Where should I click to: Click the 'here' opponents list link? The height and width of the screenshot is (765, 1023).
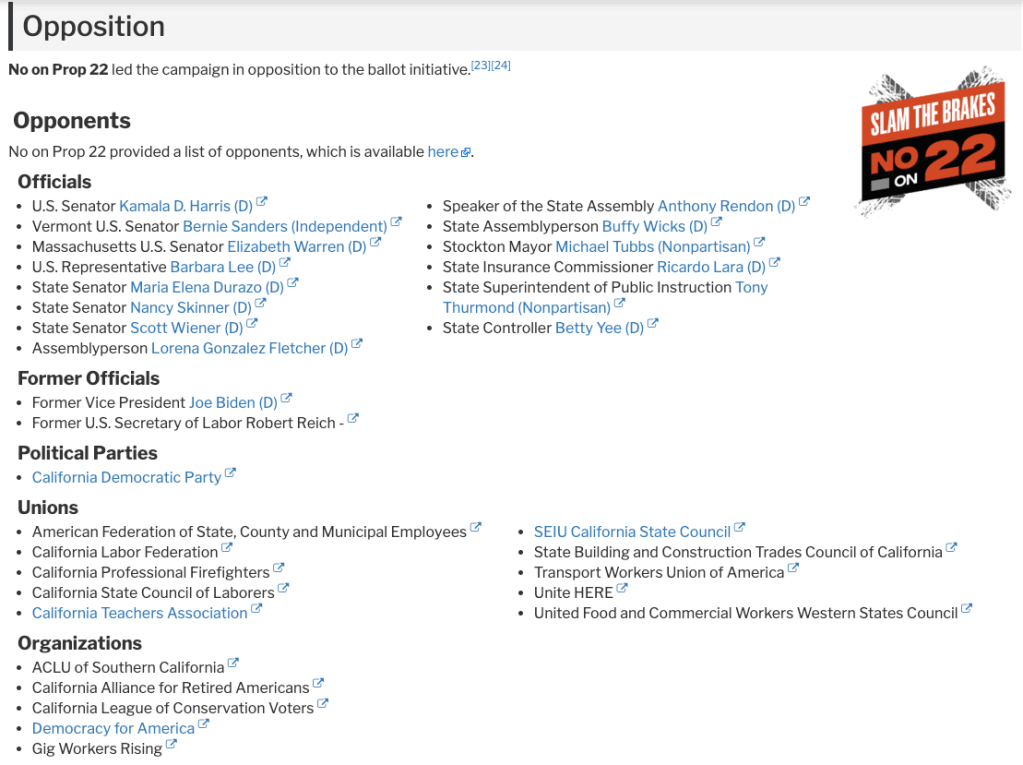point(443,152)
